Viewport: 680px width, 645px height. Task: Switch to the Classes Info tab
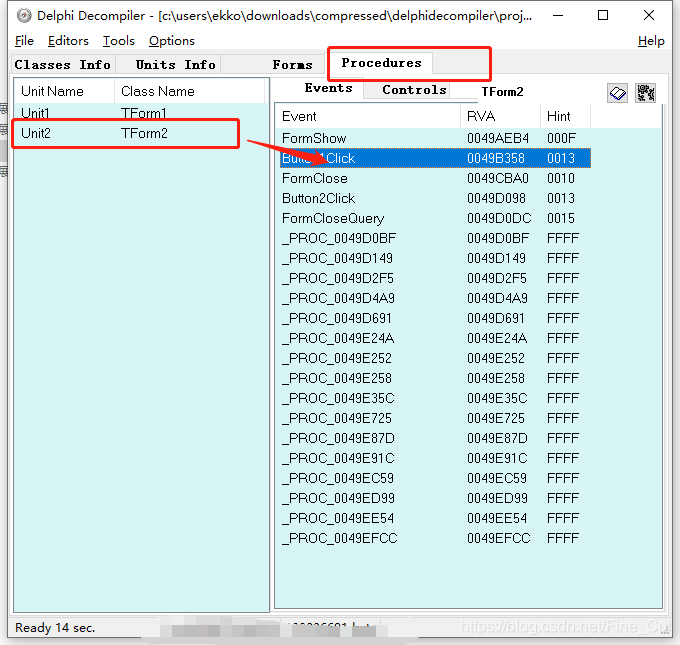tap(62, 65)
